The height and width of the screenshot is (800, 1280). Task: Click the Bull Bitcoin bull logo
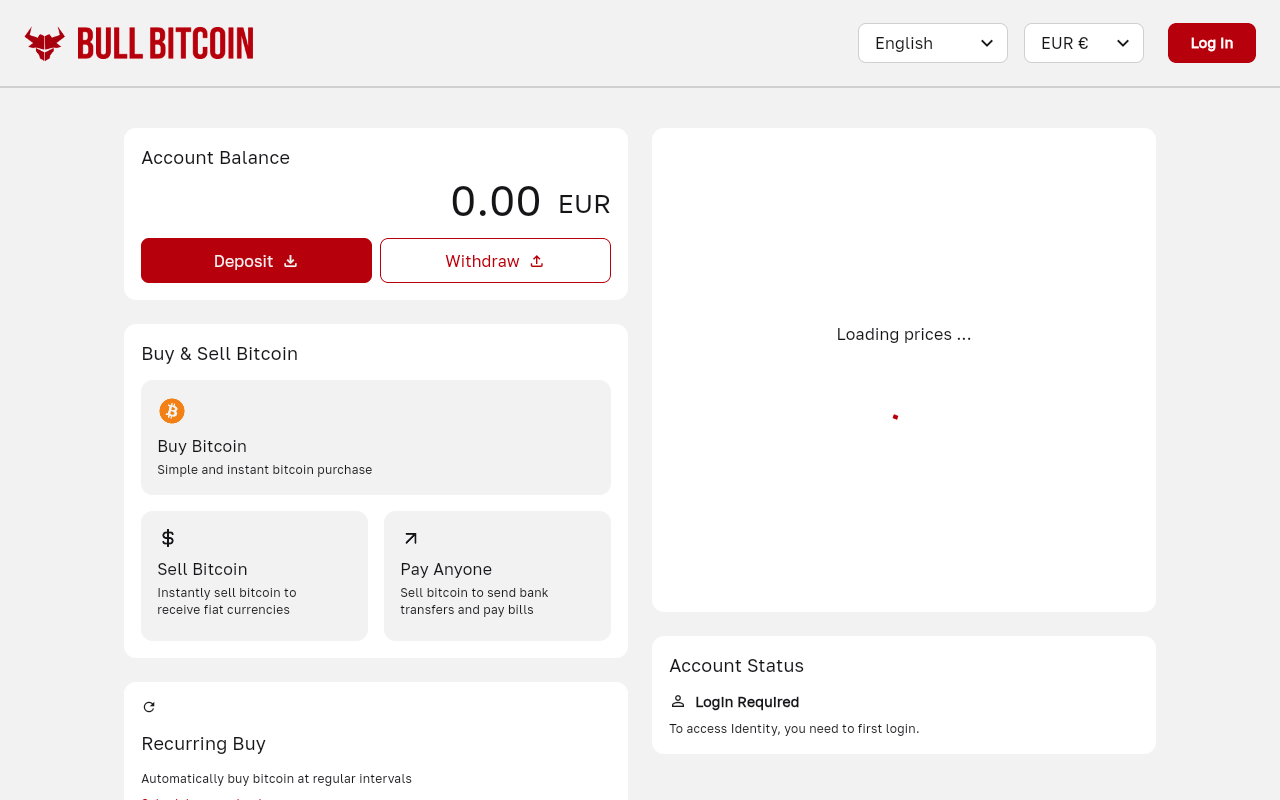tap(42, 43)
